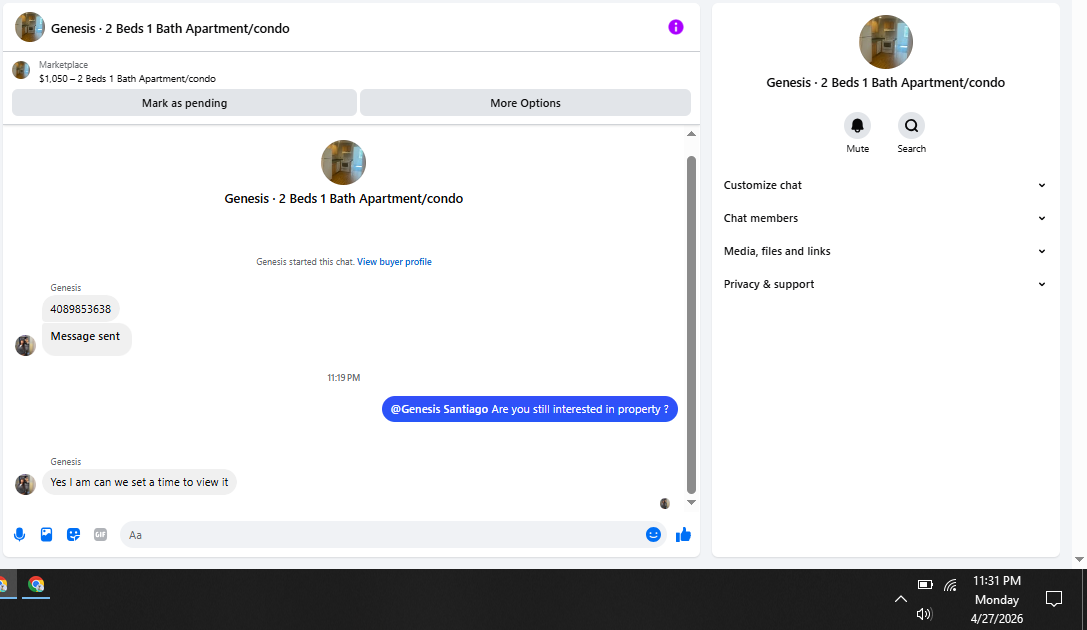
Task: Click the page scrollbar down arrow
Action: coord(1079,559)
